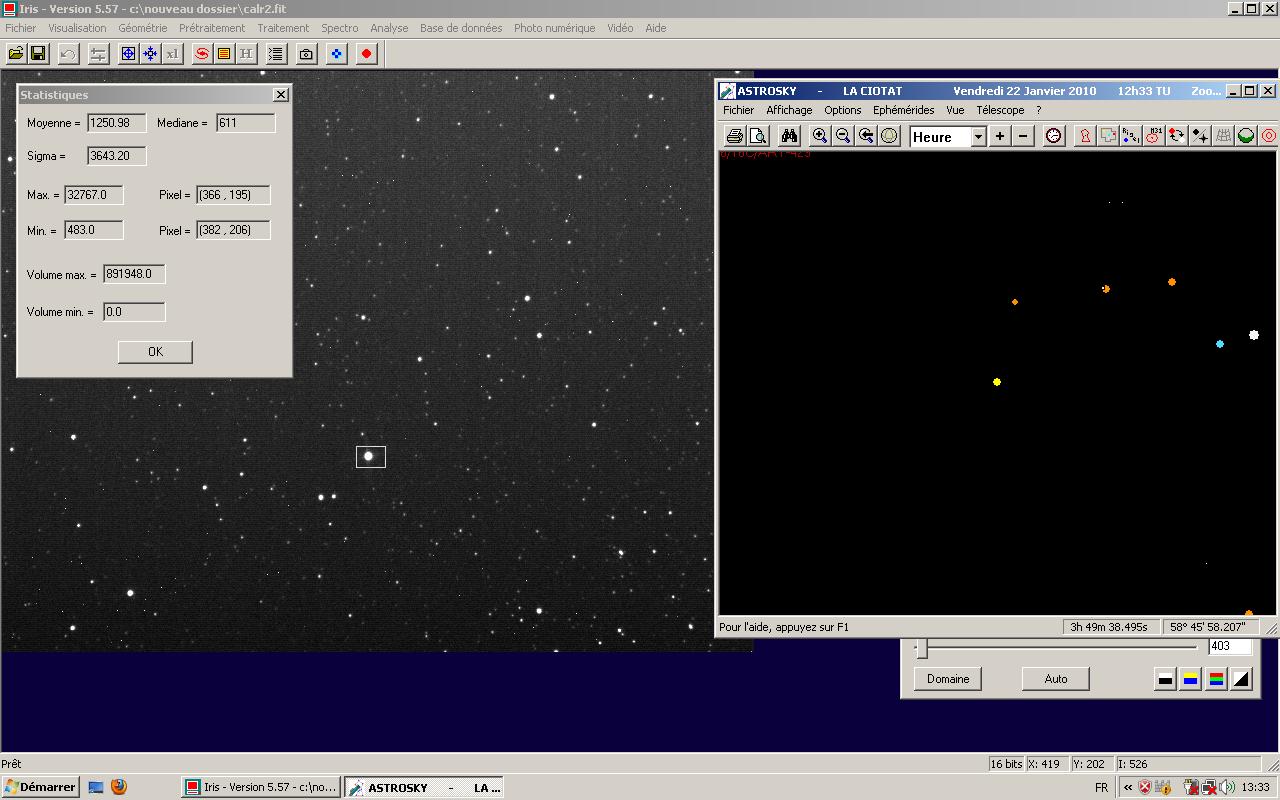The image size is (1280, 800).
Task: Click the printer icon in Astrosky toolbar
Action: (735, 136)
